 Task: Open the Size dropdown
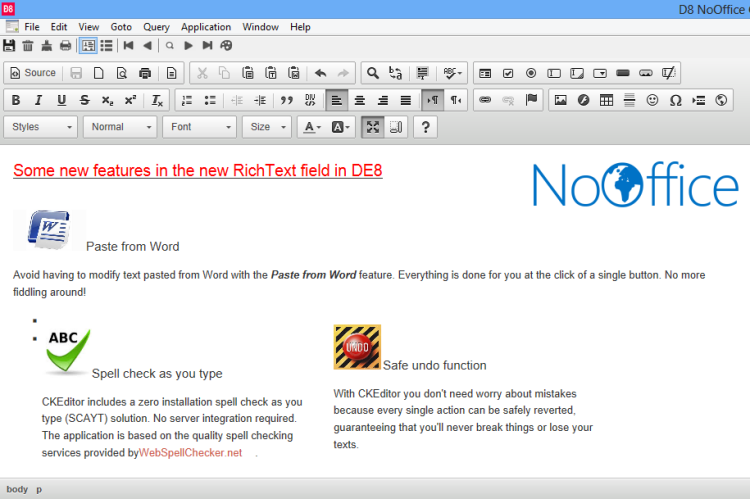[x=267, y=127]
